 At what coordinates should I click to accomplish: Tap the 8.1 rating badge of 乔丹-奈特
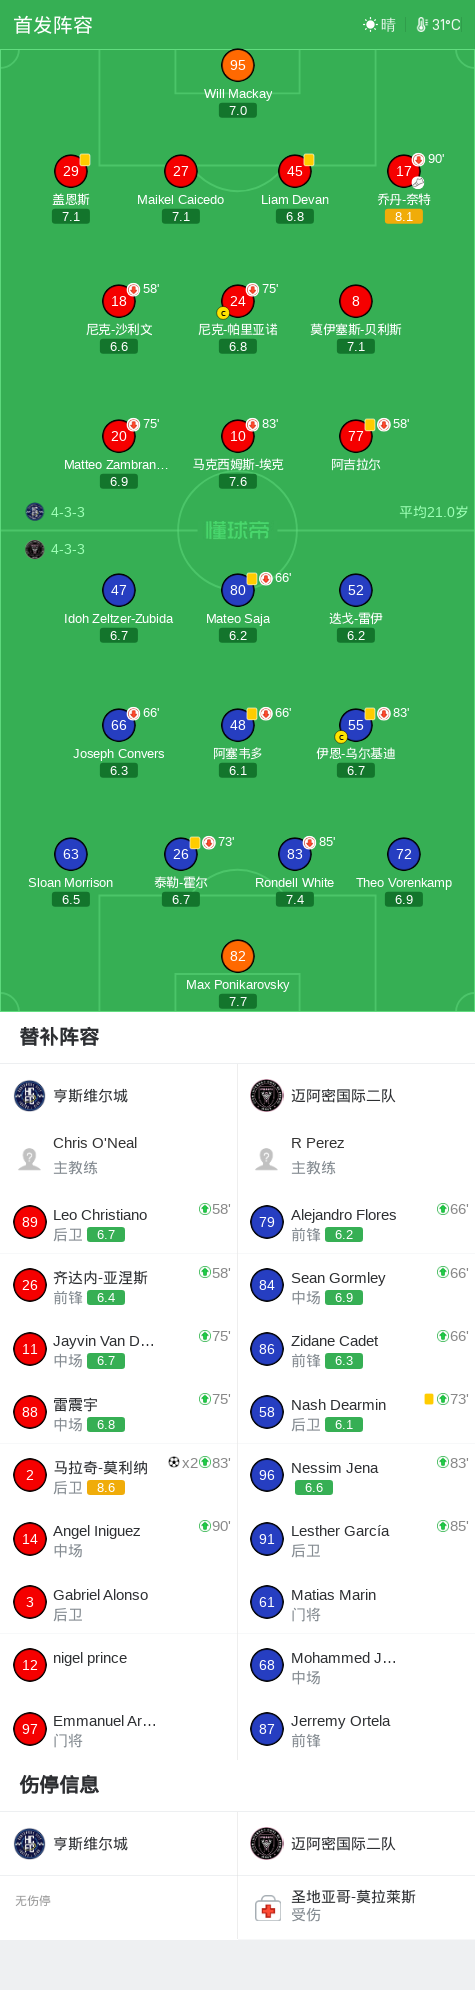[404, 216]
